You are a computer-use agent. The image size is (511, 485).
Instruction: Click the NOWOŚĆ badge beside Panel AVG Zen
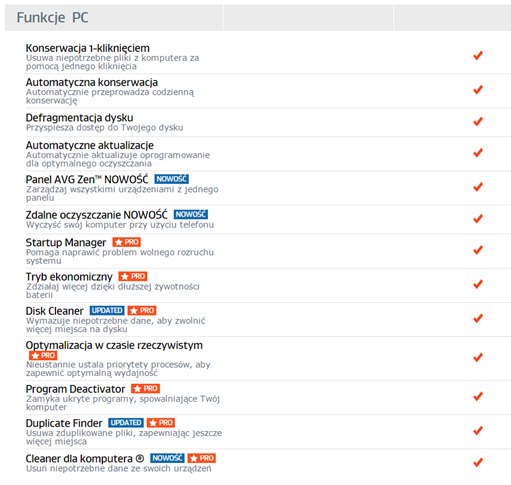point(172,179)
